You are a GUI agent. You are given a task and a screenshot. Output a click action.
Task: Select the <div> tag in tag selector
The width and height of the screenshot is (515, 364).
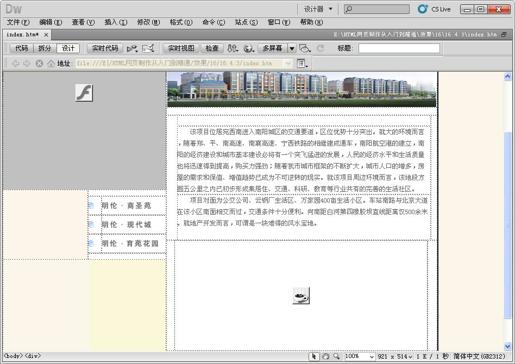click(32, 356)
